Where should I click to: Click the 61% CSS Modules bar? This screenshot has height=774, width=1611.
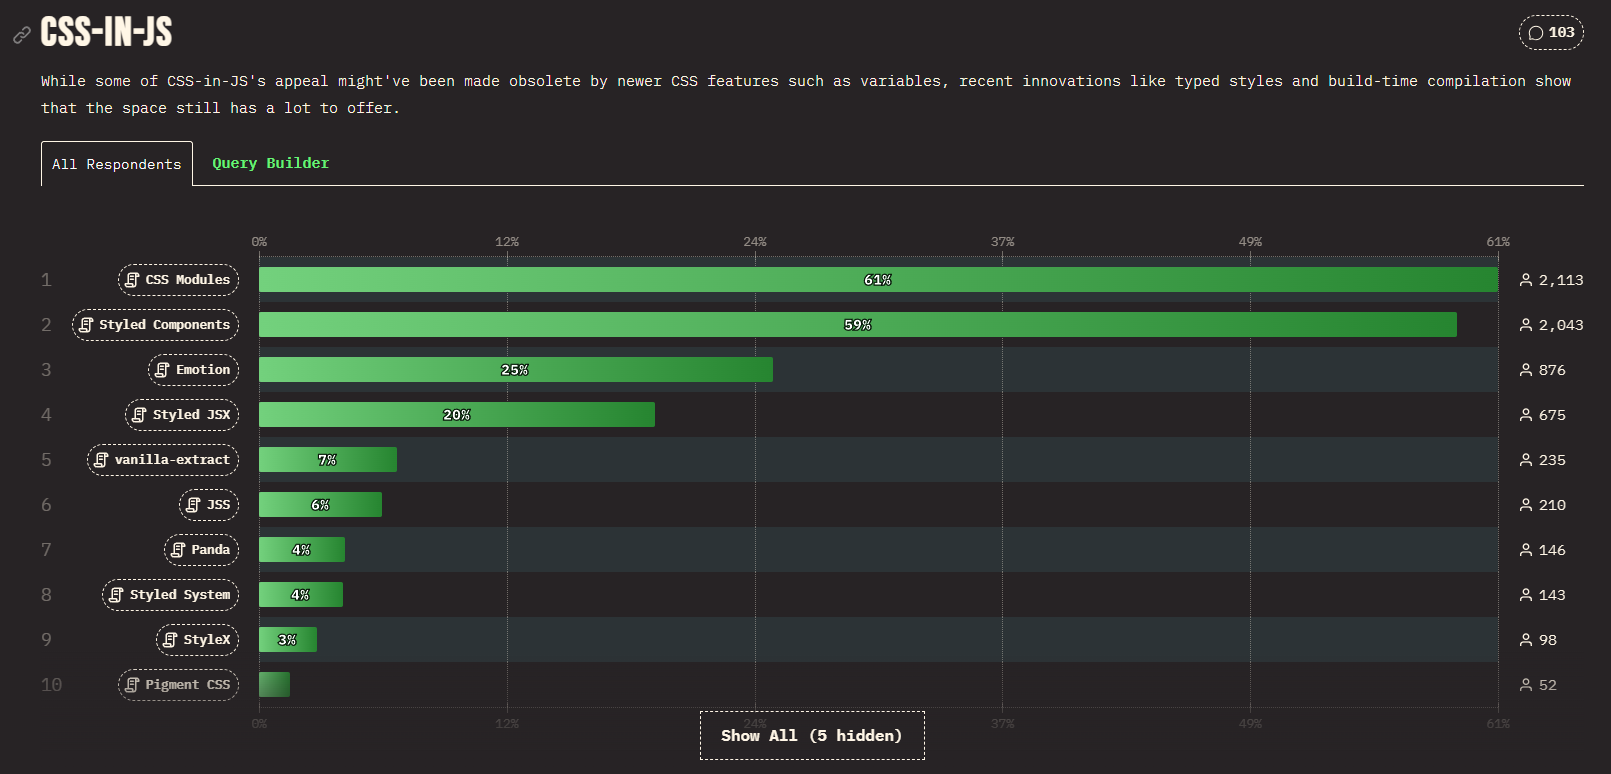tap(878, 280)
